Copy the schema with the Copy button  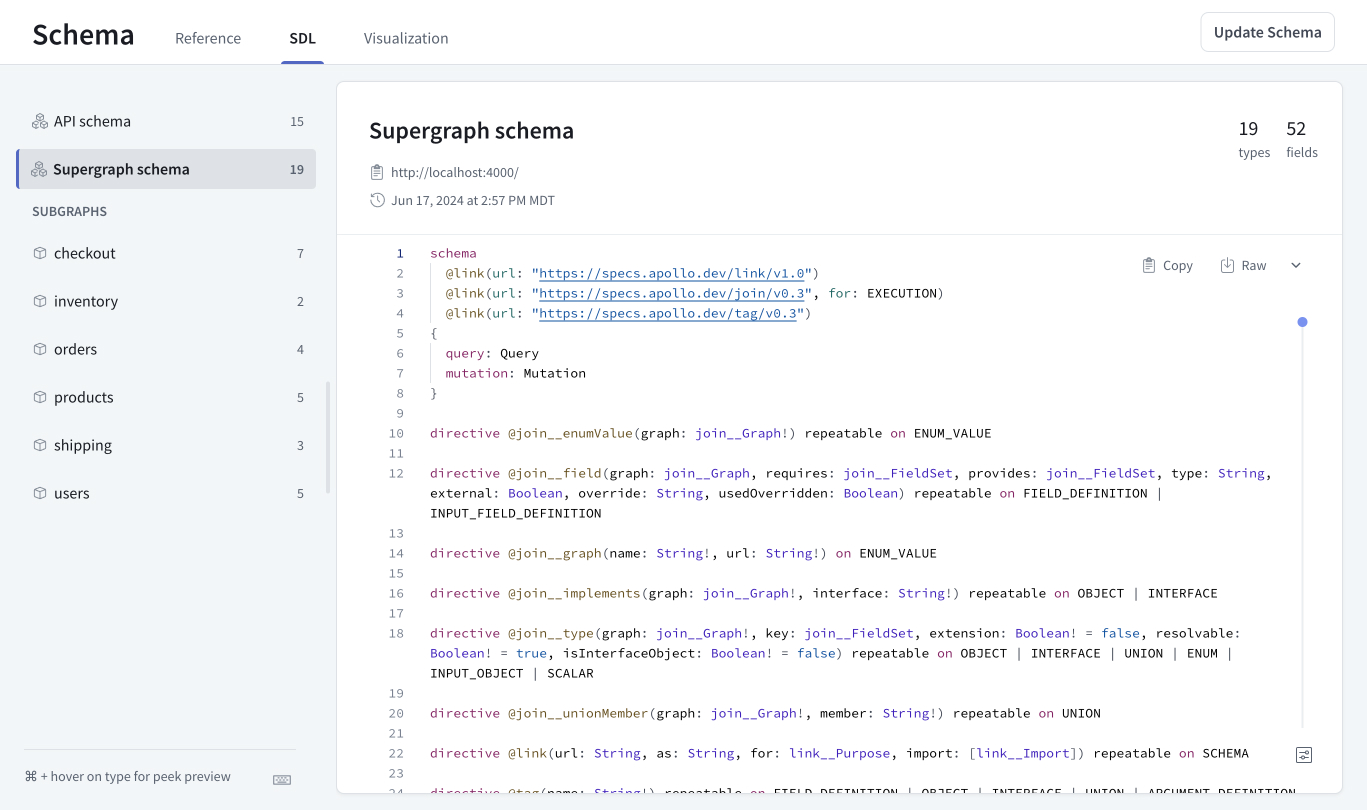click(1168, 265)
